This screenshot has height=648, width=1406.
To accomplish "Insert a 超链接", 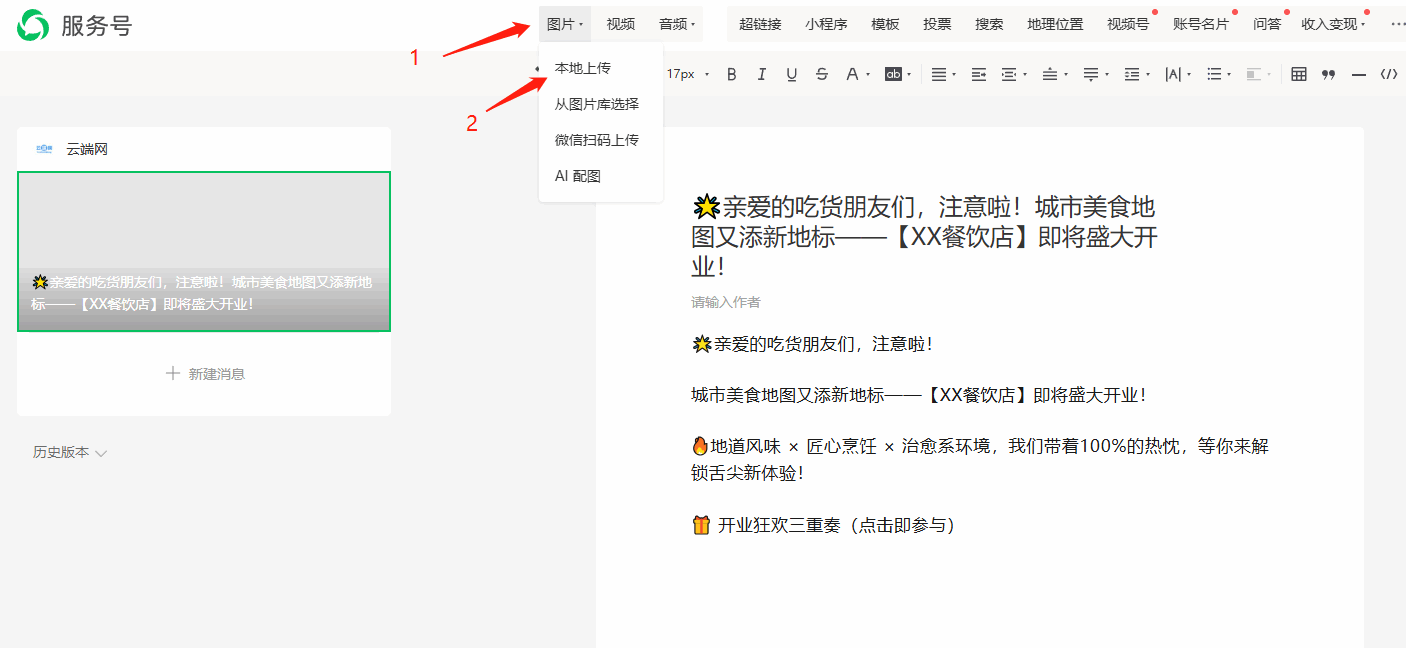I will [760, 24].
